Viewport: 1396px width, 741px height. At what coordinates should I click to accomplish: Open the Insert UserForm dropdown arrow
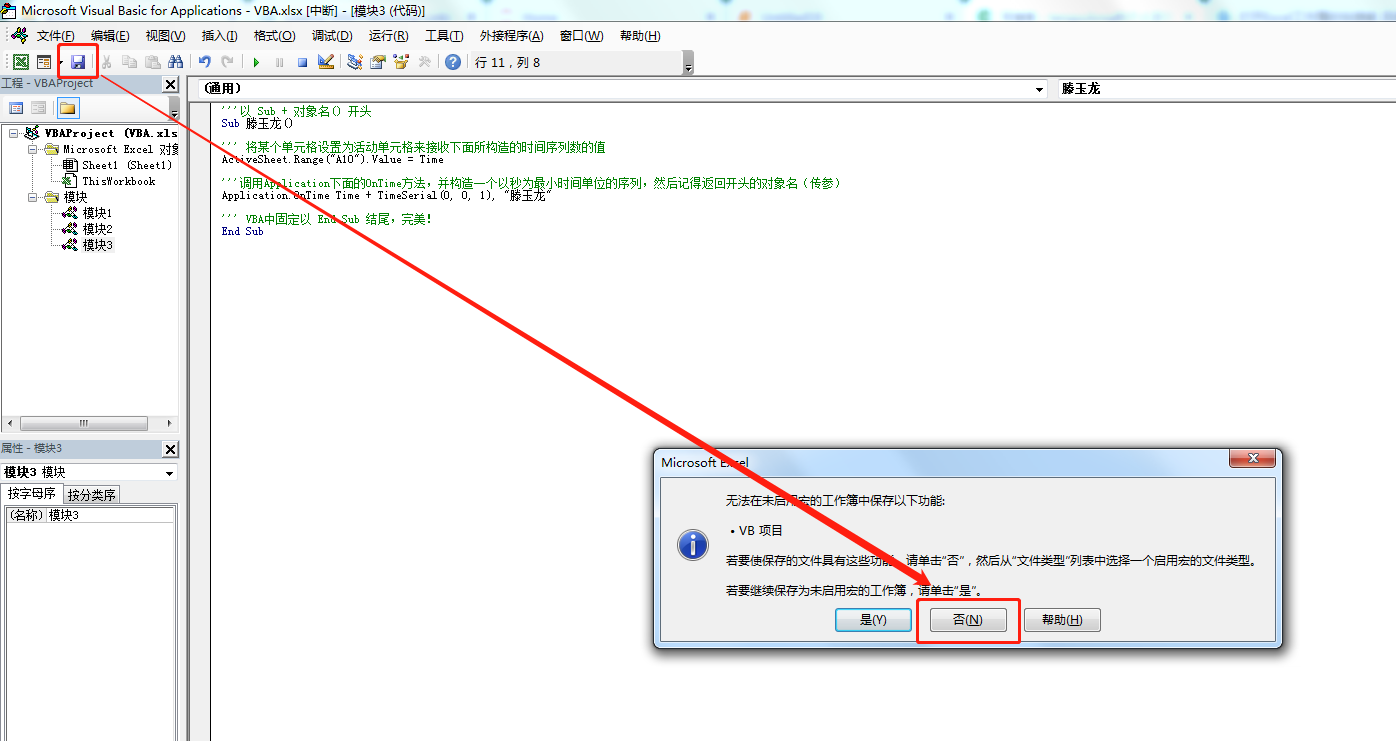(x=60, y=62)
